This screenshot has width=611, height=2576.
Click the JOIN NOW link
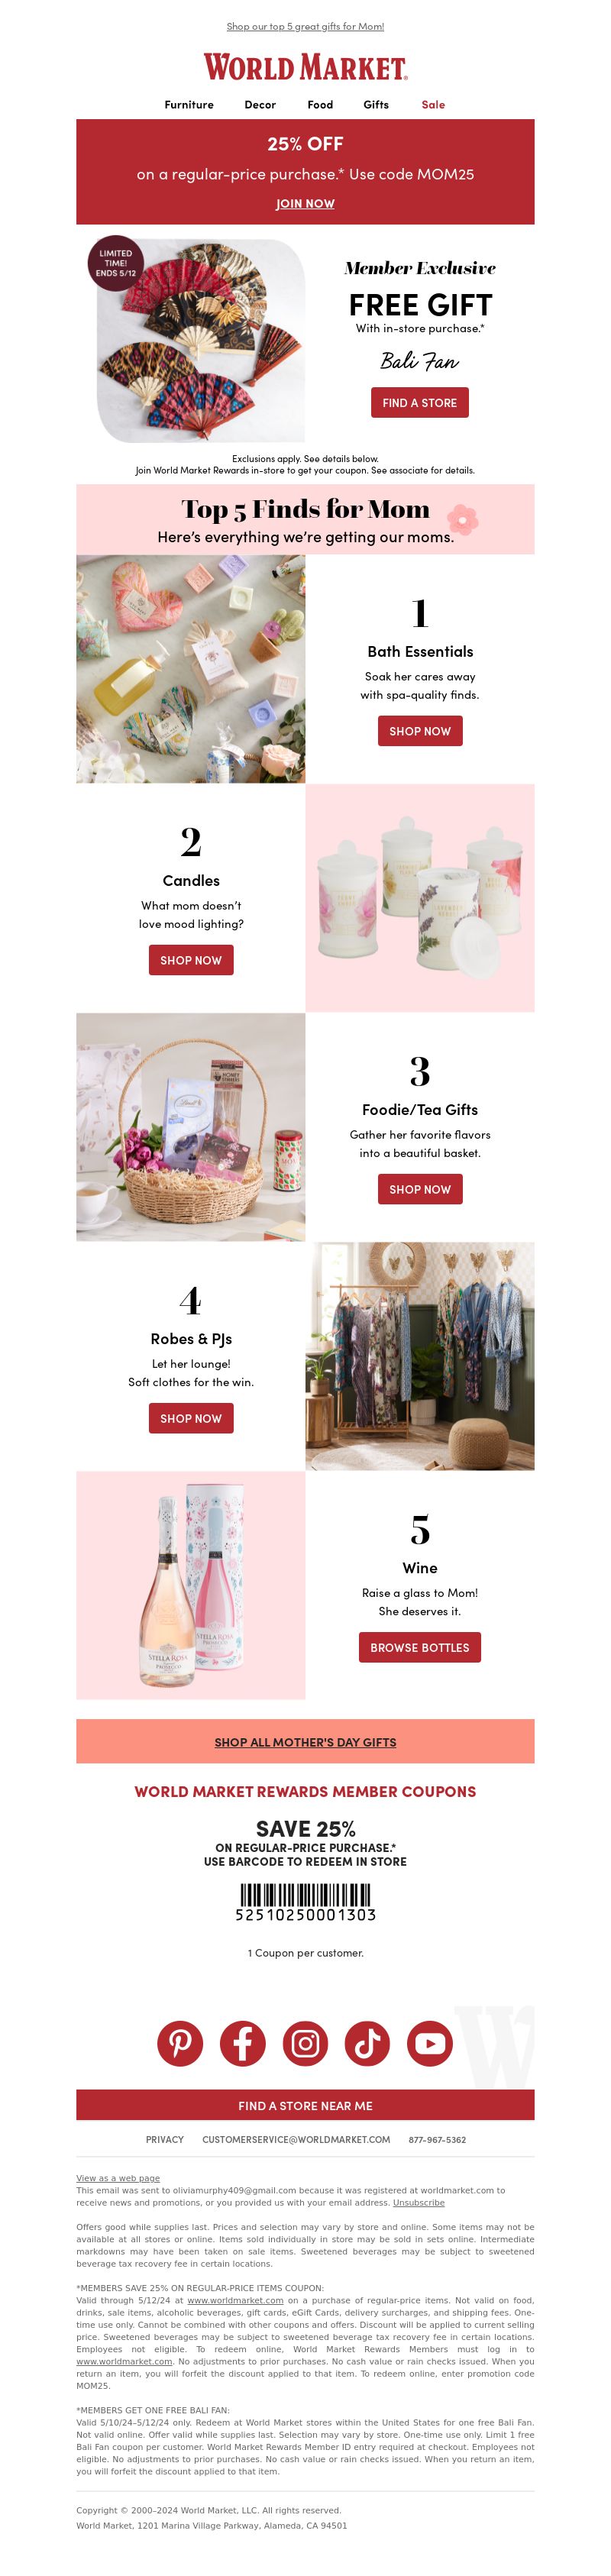pos(305,204)
